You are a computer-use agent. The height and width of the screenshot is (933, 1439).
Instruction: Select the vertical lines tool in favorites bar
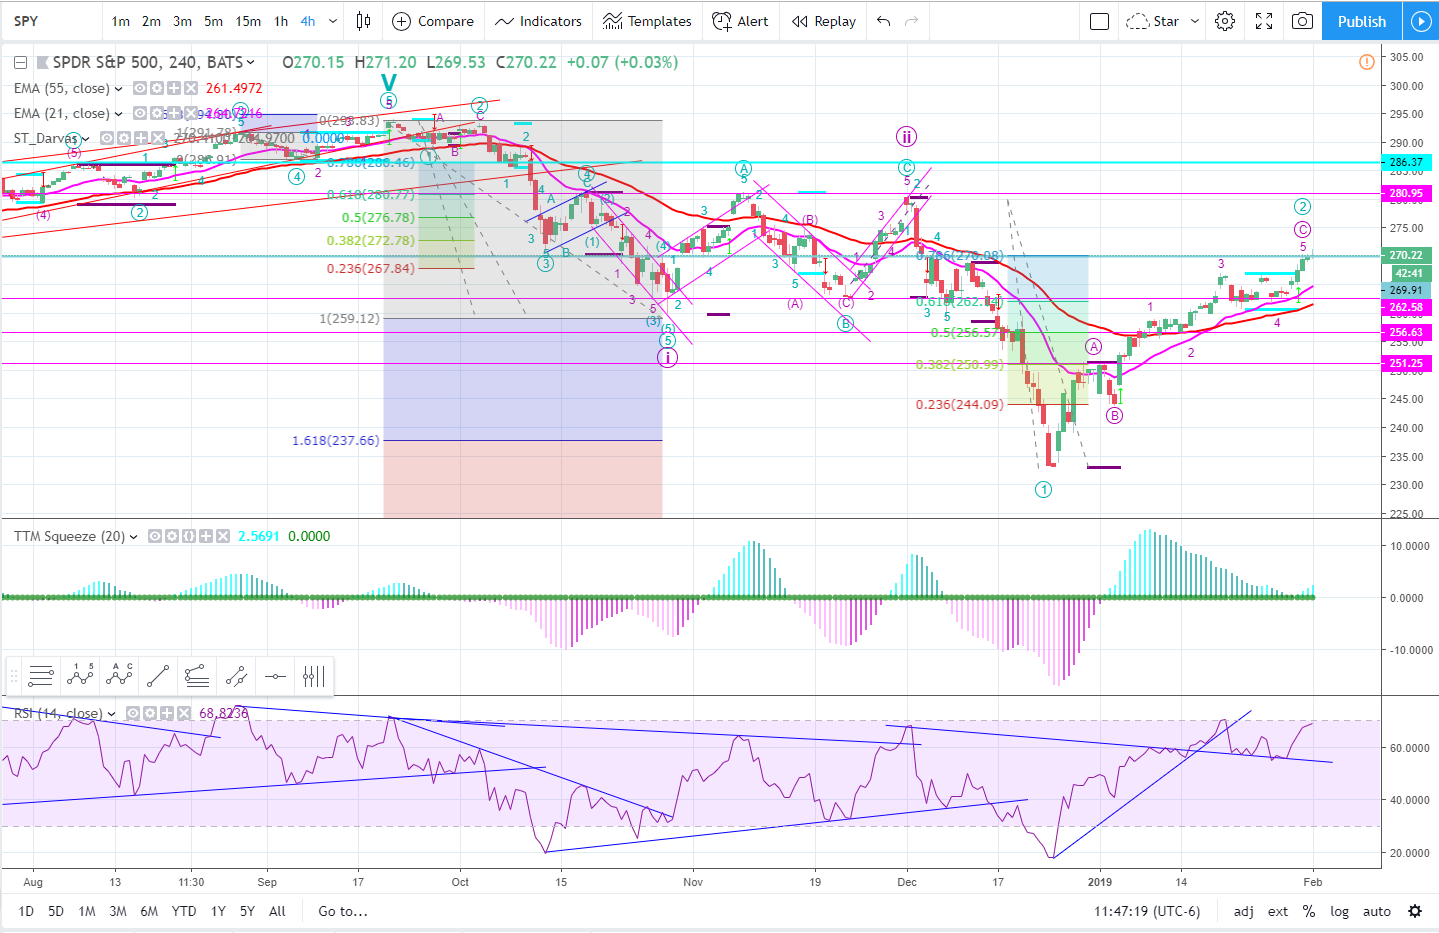pos(314,677)
